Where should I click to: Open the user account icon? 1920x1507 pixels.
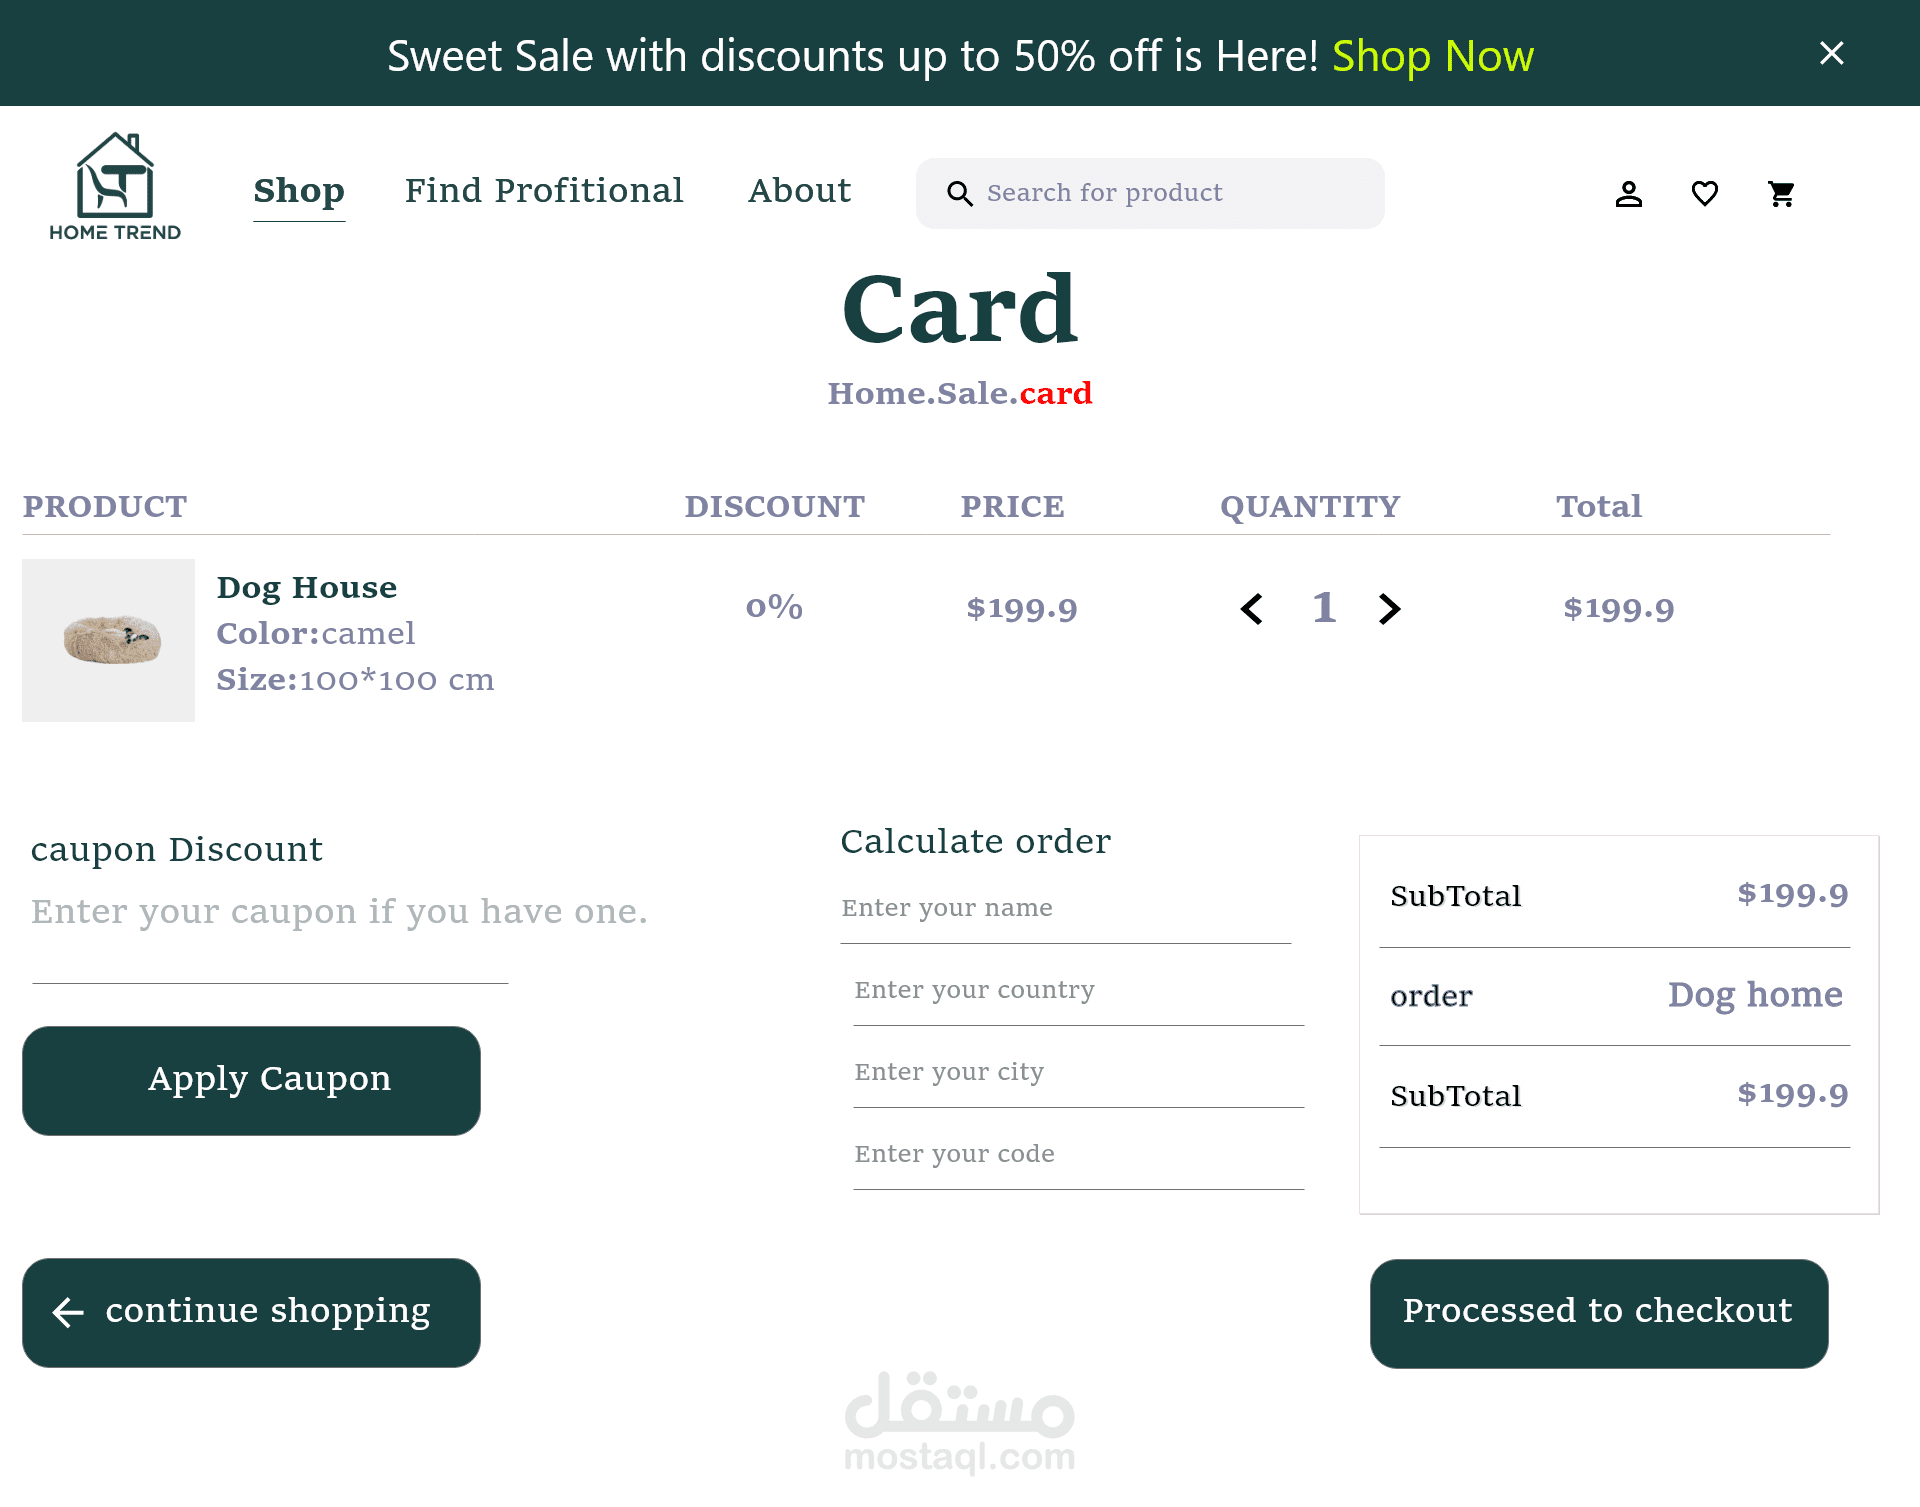pos(1628,193)
